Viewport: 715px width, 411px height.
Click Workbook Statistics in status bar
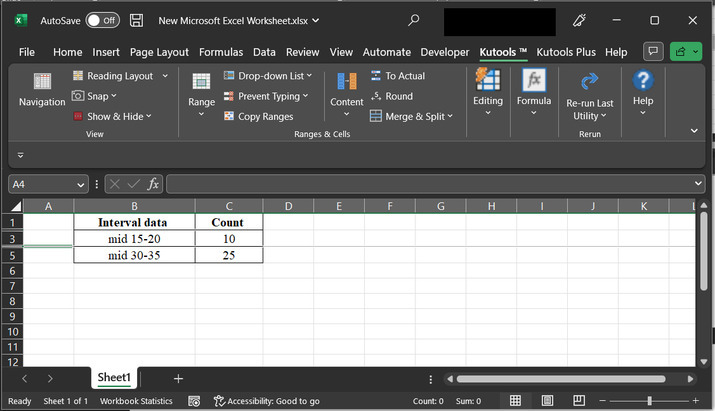tap(136, 401)
